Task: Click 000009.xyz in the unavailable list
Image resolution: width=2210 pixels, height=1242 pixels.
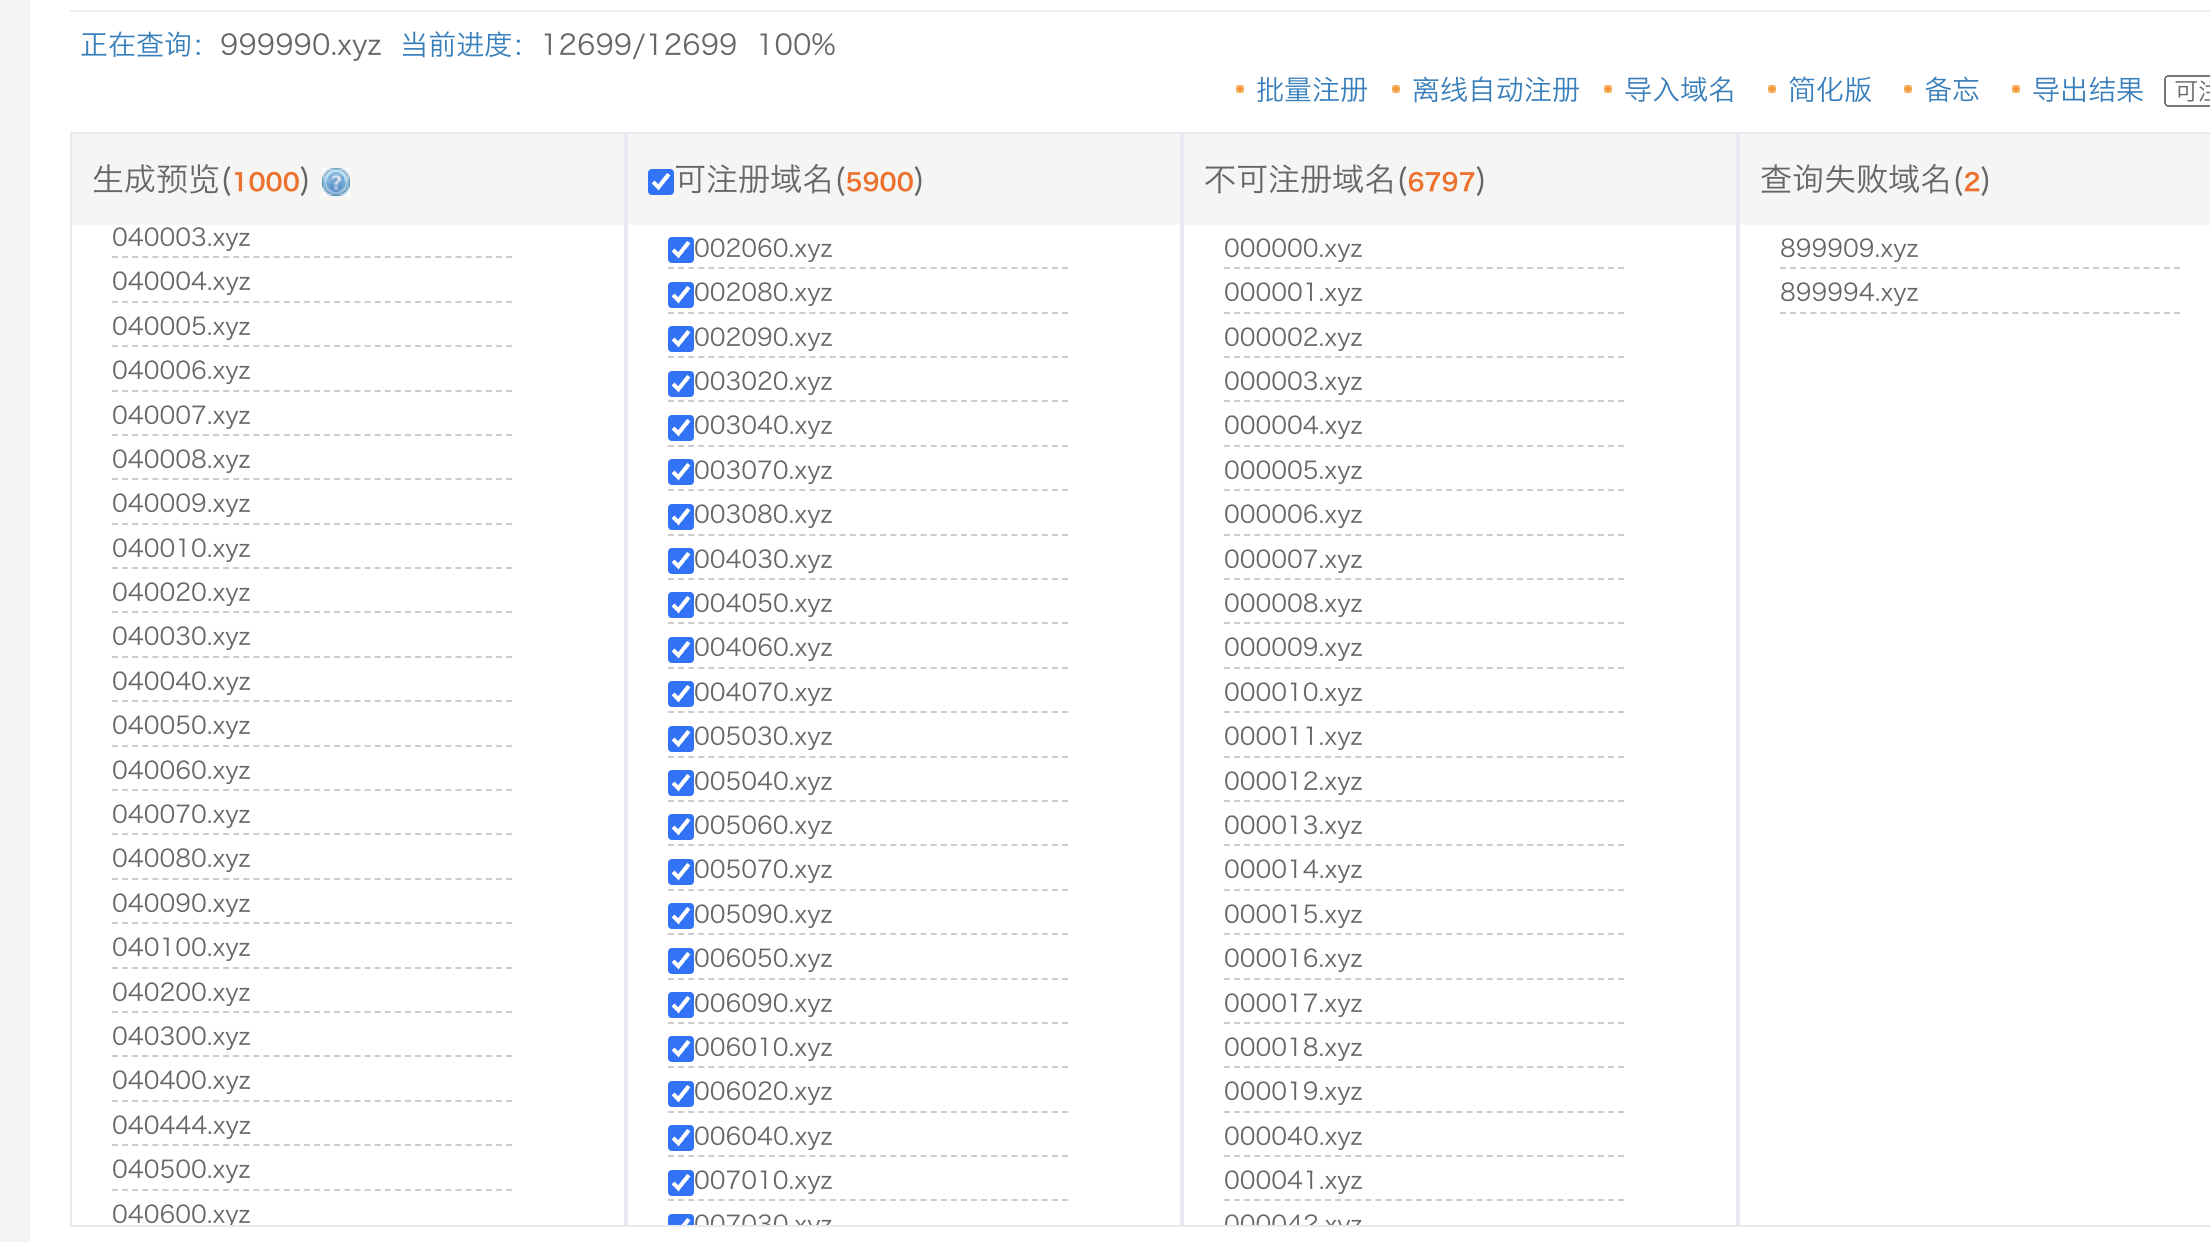Action: pos(1293,647)
